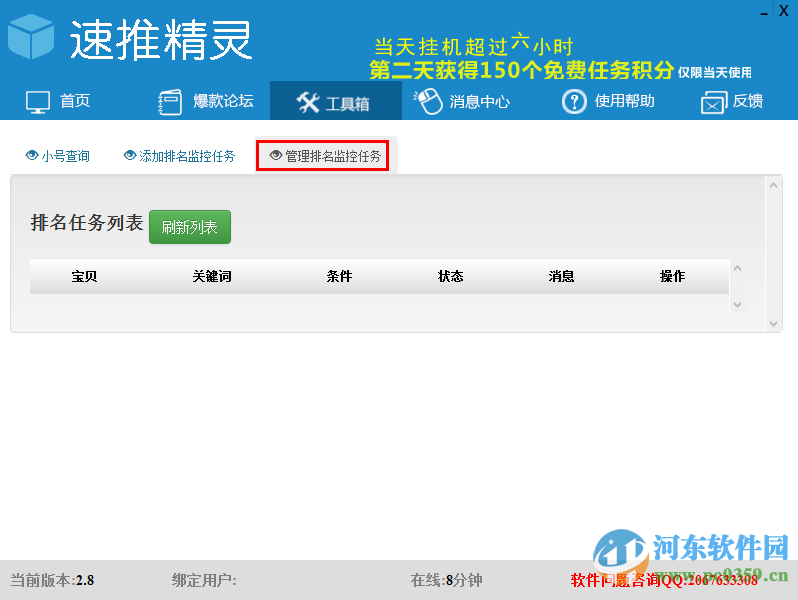The height and width of the screenshot is (600, 798).
Task: Click the 关键词 column header
Action: [212, 276]
